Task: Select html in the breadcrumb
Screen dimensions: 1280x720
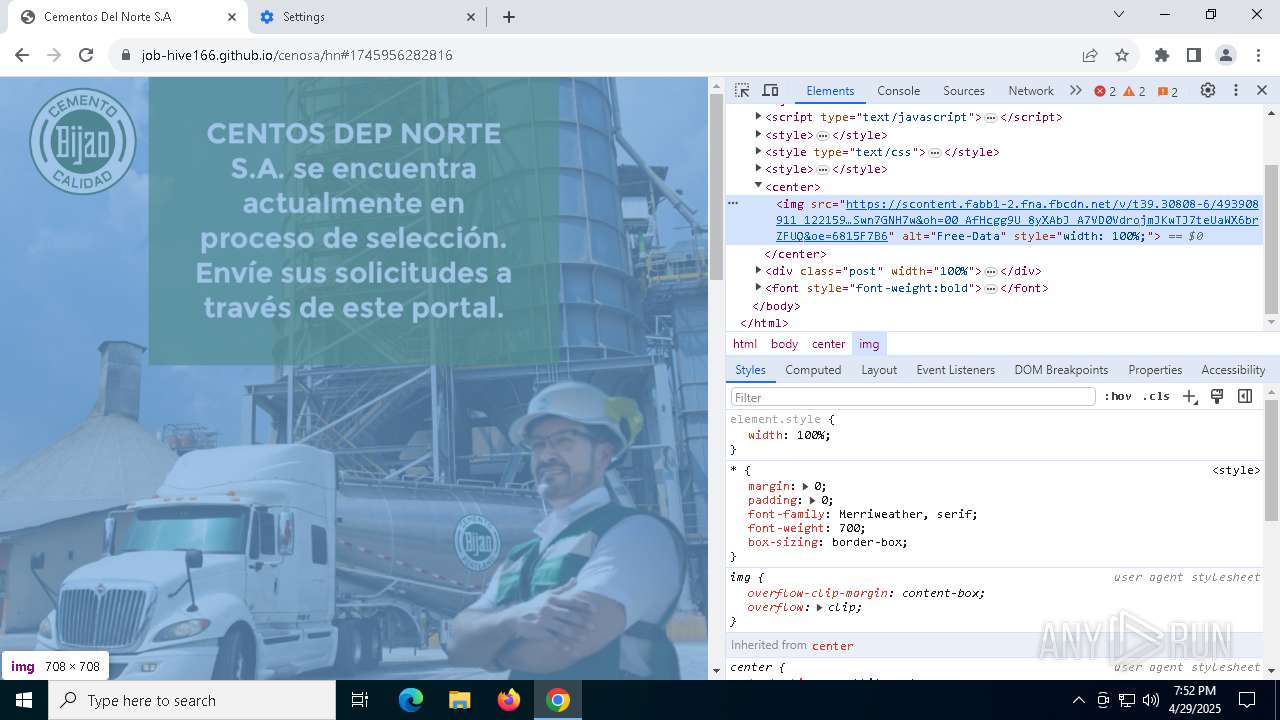Action: [745, 344]
